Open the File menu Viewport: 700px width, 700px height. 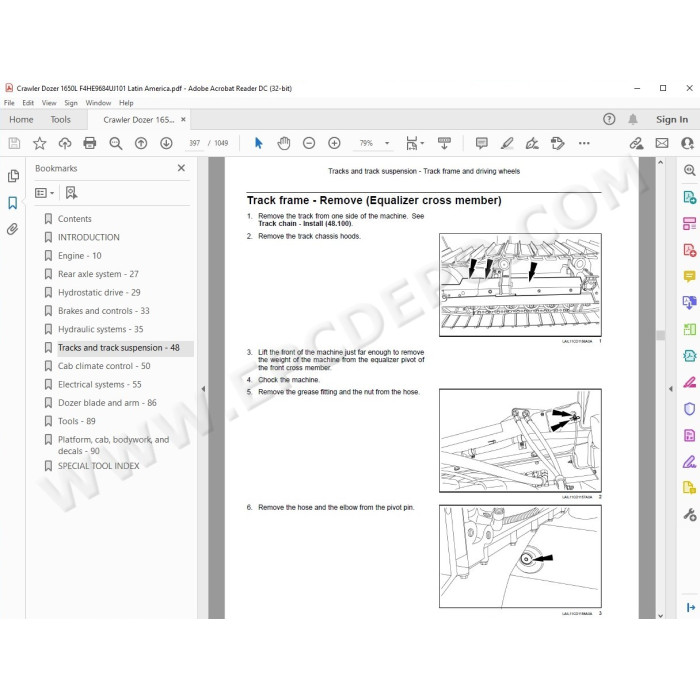point(9,103)
